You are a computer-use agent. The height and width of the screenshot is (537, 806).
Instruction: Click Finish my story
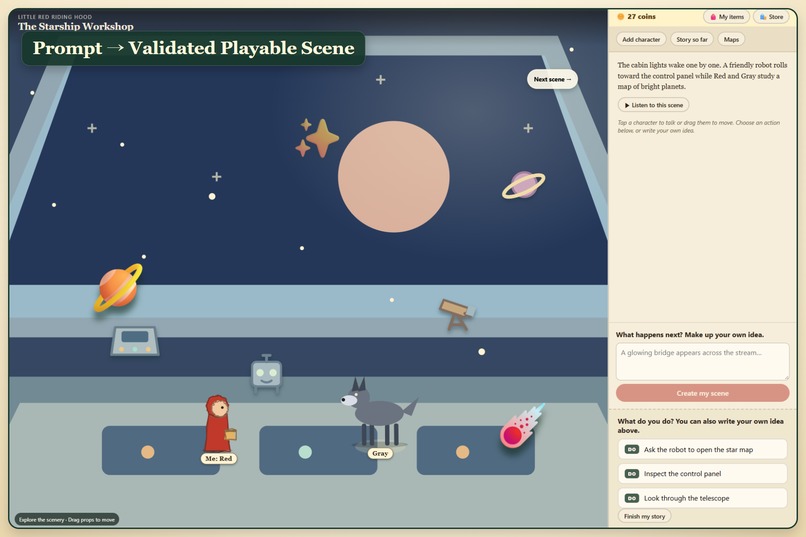[644, 516]
